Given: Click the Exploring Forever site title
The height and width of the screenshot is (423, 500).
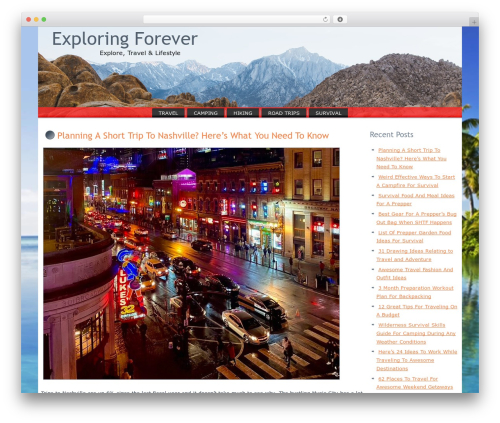Looking at the screenshot, I should click(125, 39).
